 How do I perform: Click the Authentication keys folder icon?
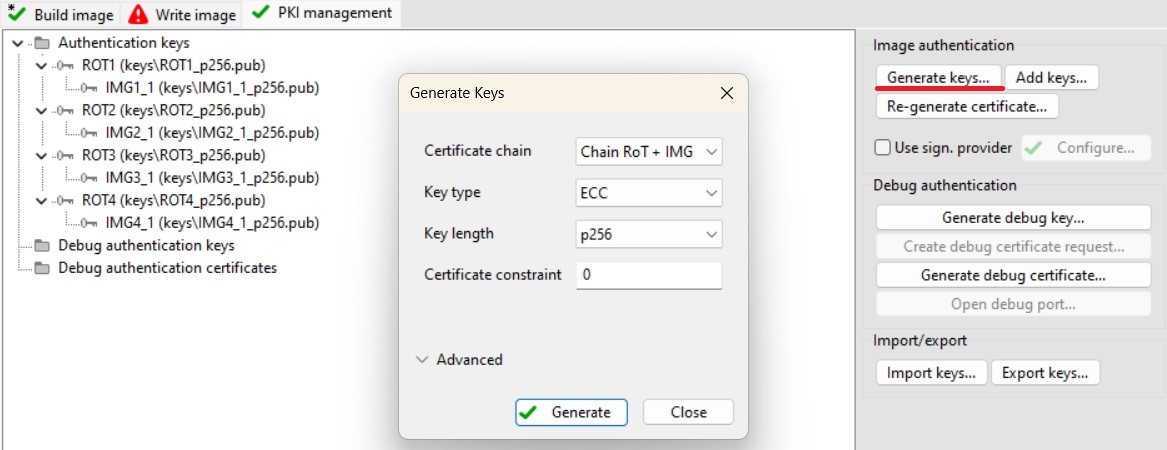pos(41,43)
